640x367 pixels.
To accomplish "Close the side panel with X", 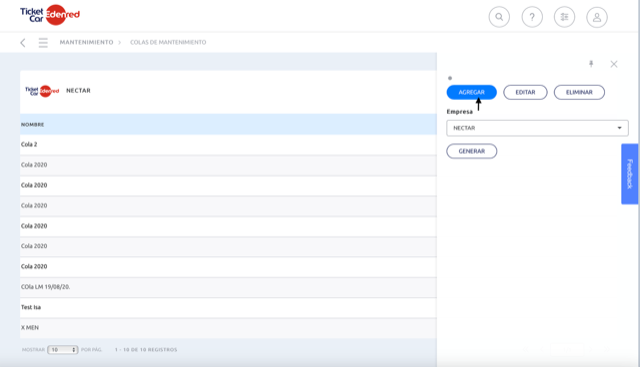I will (x=614, y=64).
